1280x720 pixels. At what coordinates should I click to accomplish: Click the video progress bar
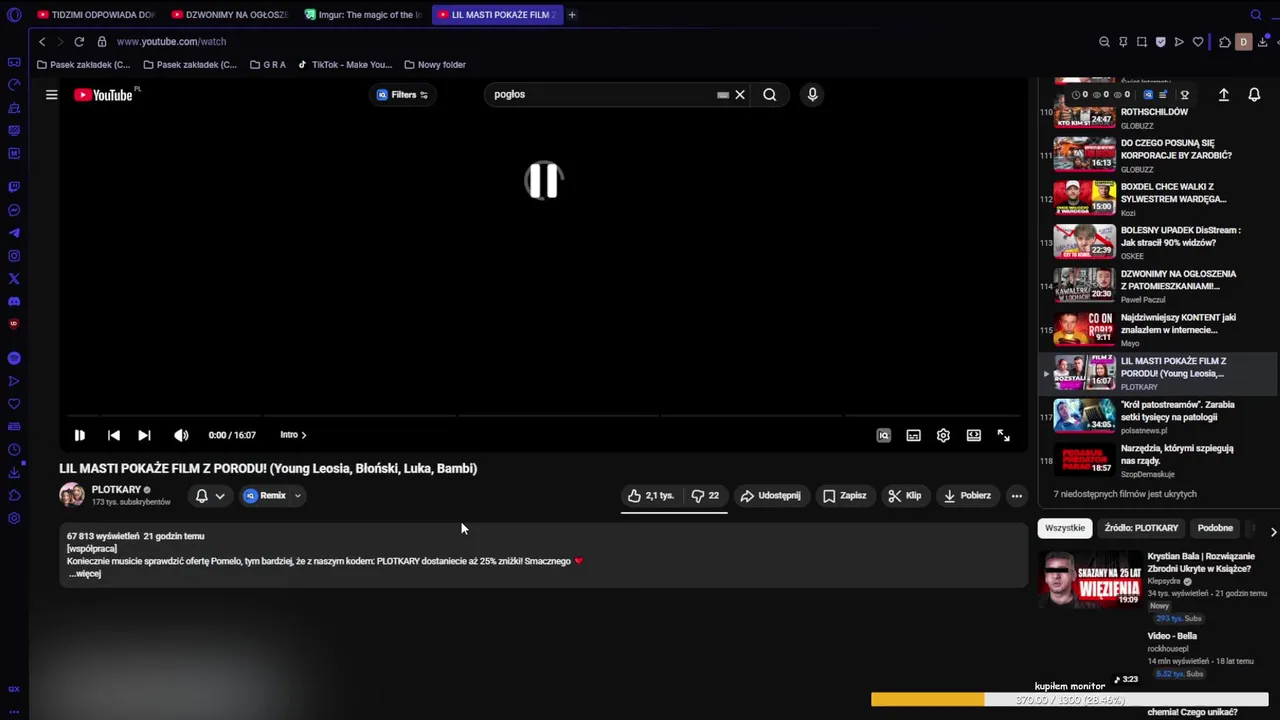click(x=544, y=414)
